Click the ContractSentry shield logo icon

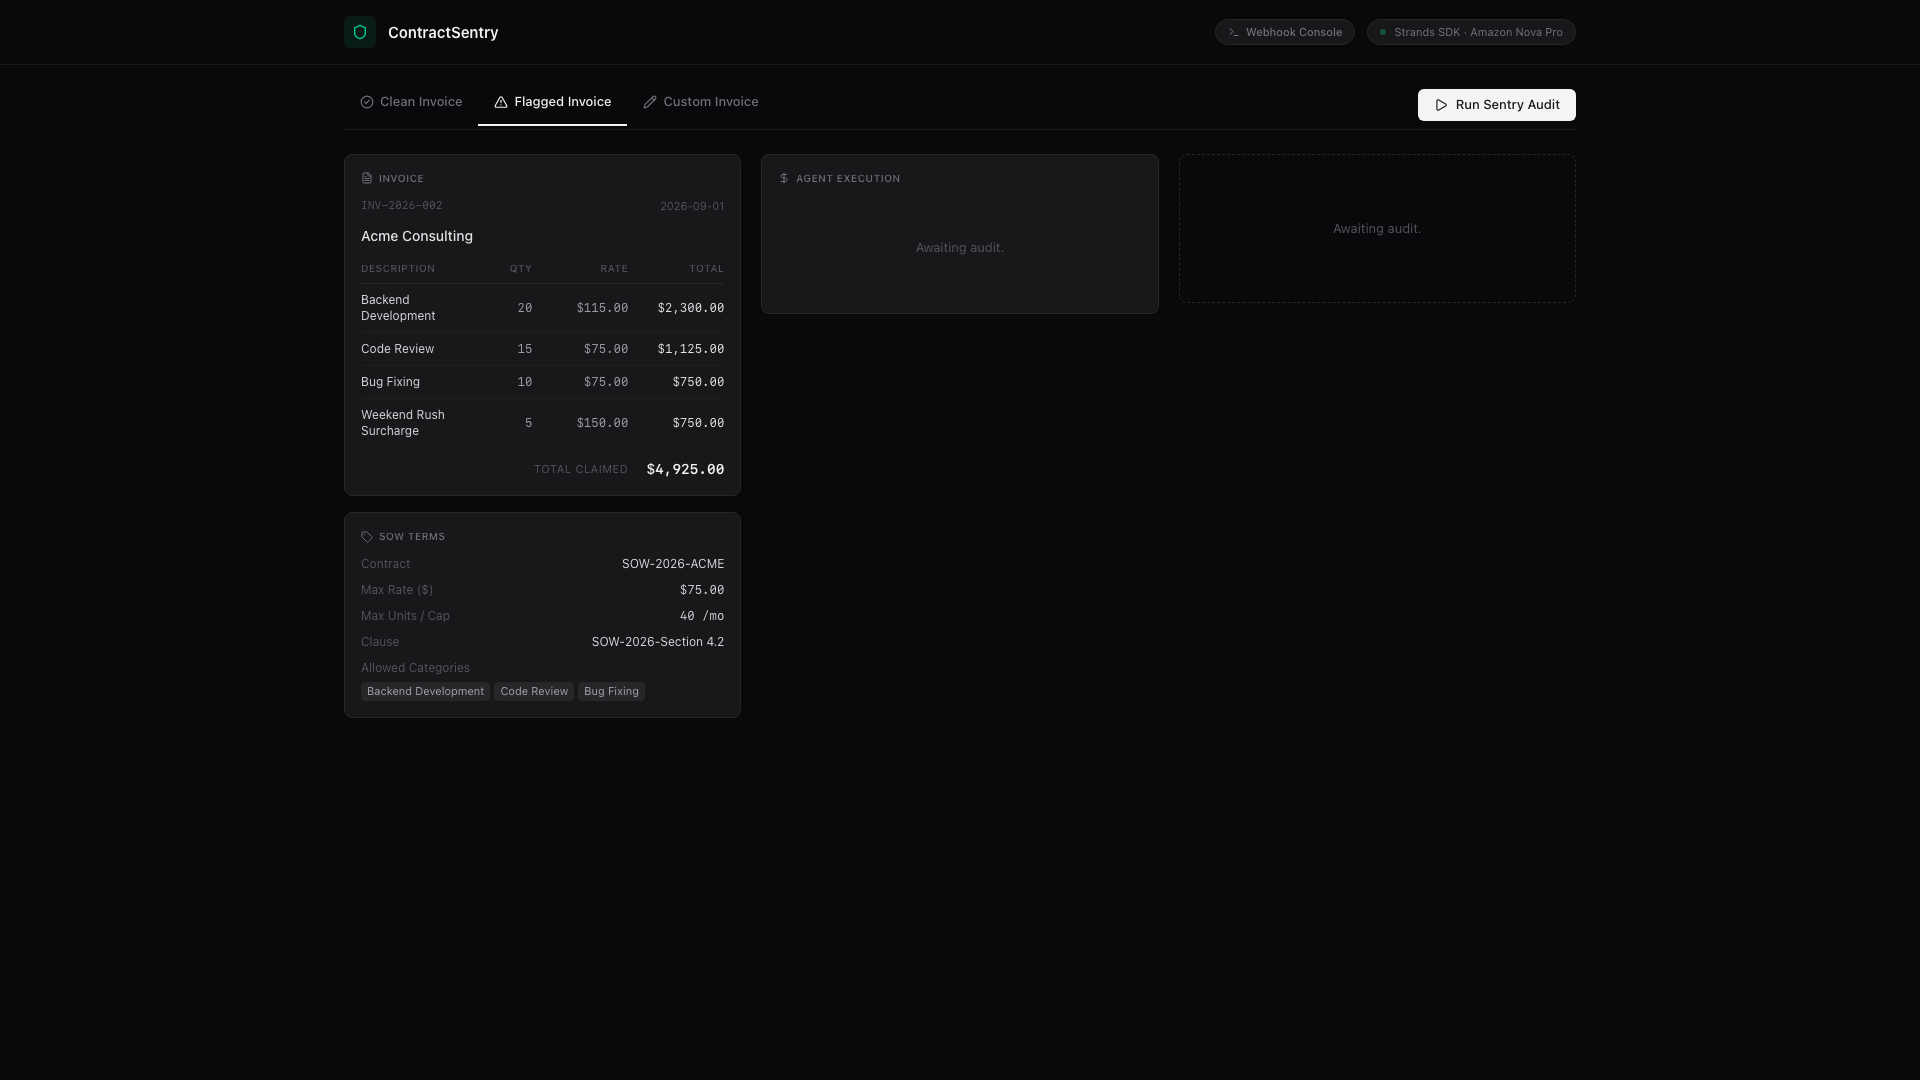(360, 32)
